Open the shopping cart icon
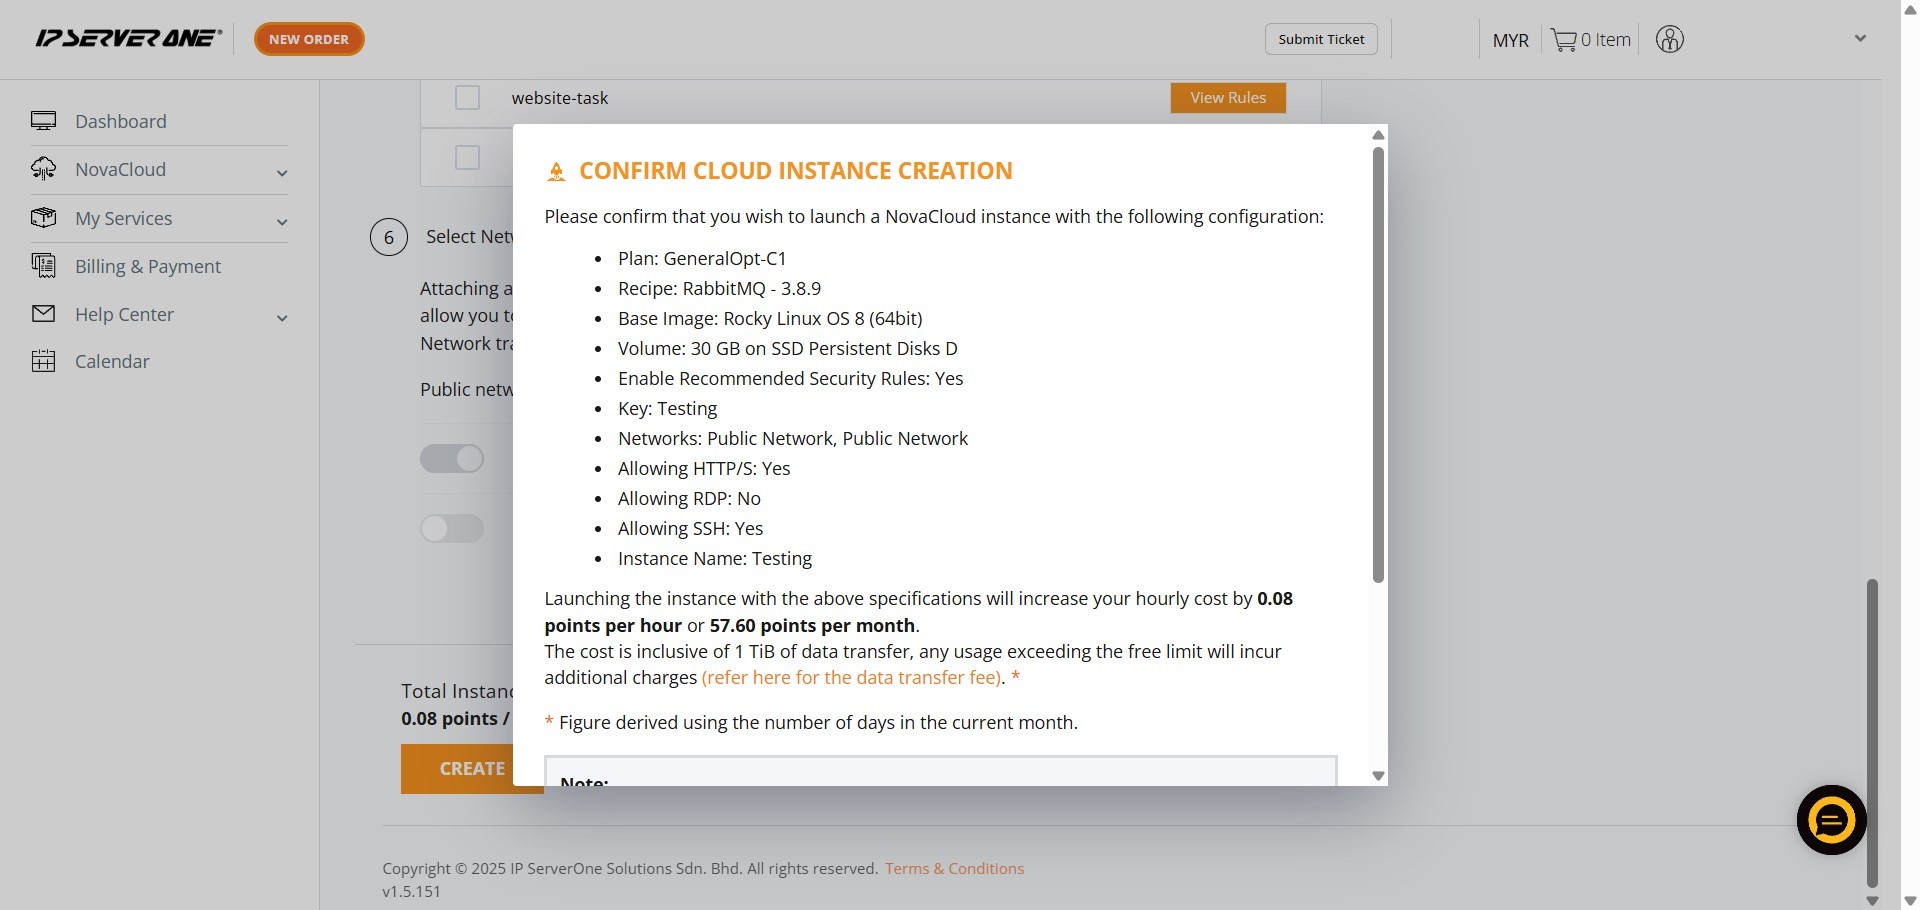Image resolution: width=1920 pixels, height=910 pixels. pyautogui.click(x=1563, y=40)
